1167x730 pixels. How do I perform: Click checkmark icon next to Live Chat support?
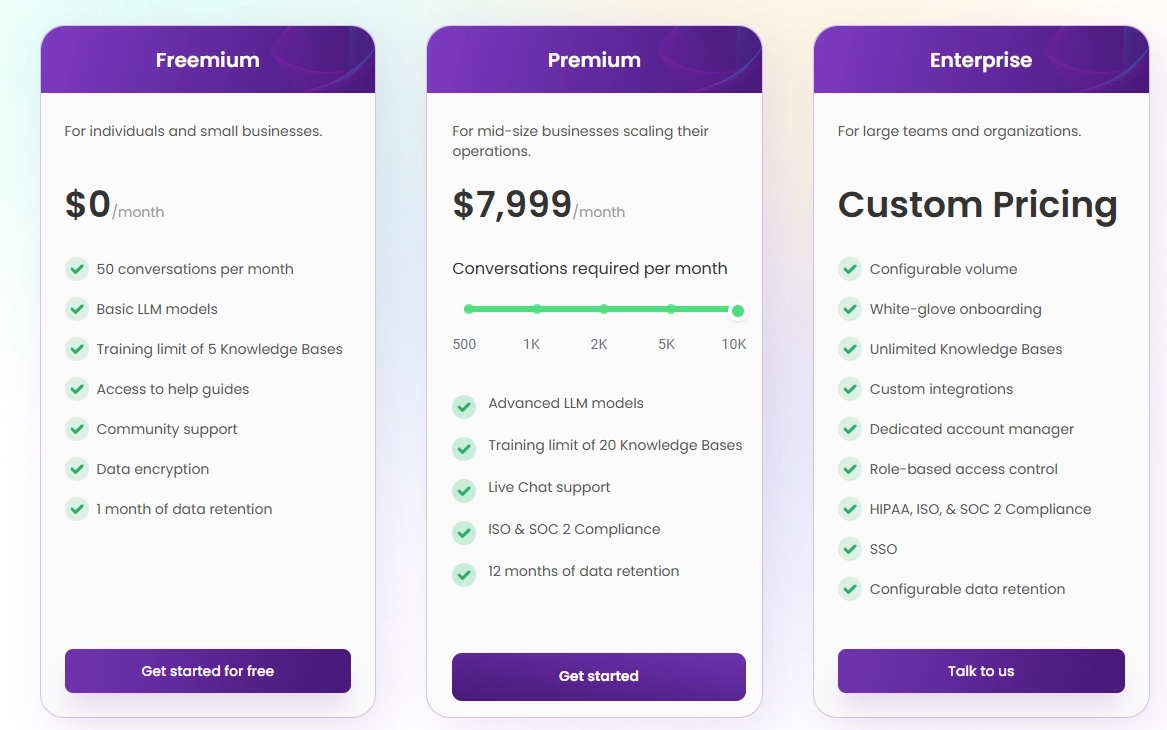[464, 490]
